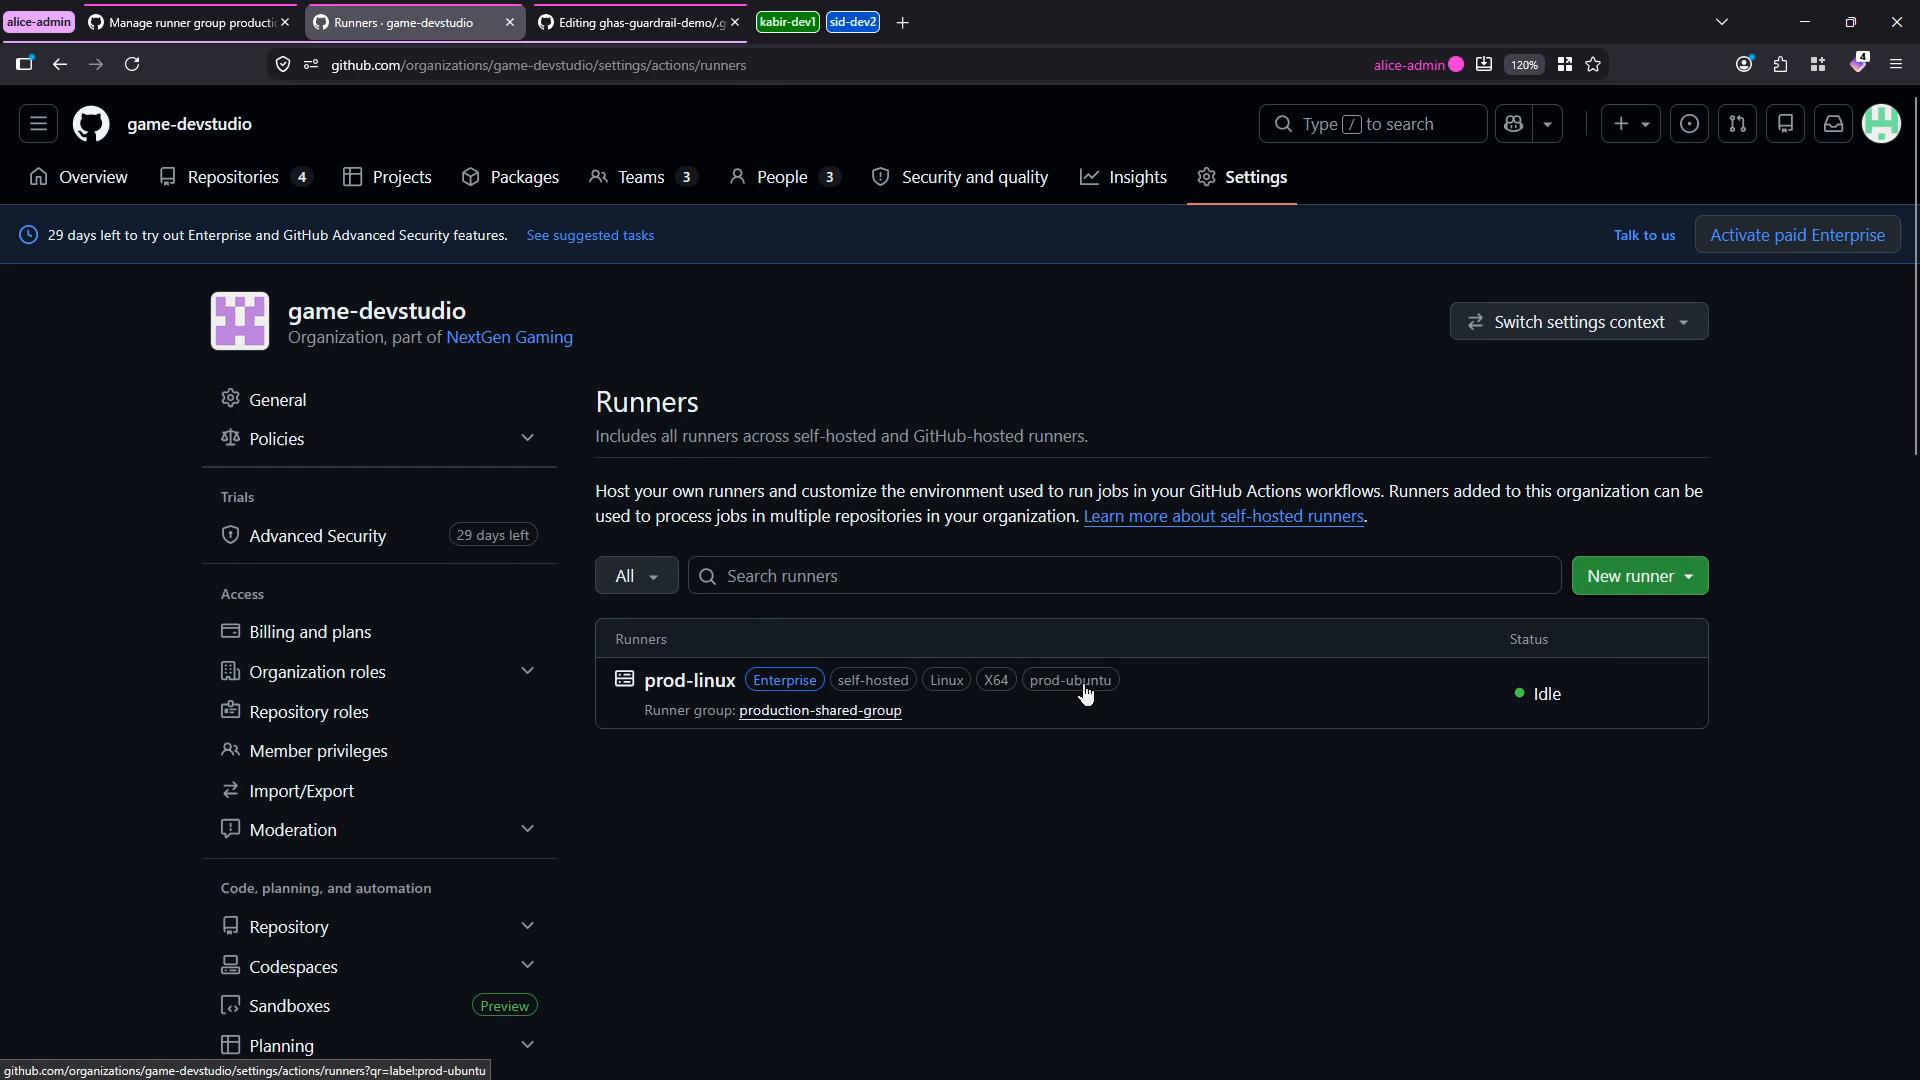The width and height of the screenshot is (1920, 1080).
Task: Focus the Search runners input field
Action: coord(1124,576)
